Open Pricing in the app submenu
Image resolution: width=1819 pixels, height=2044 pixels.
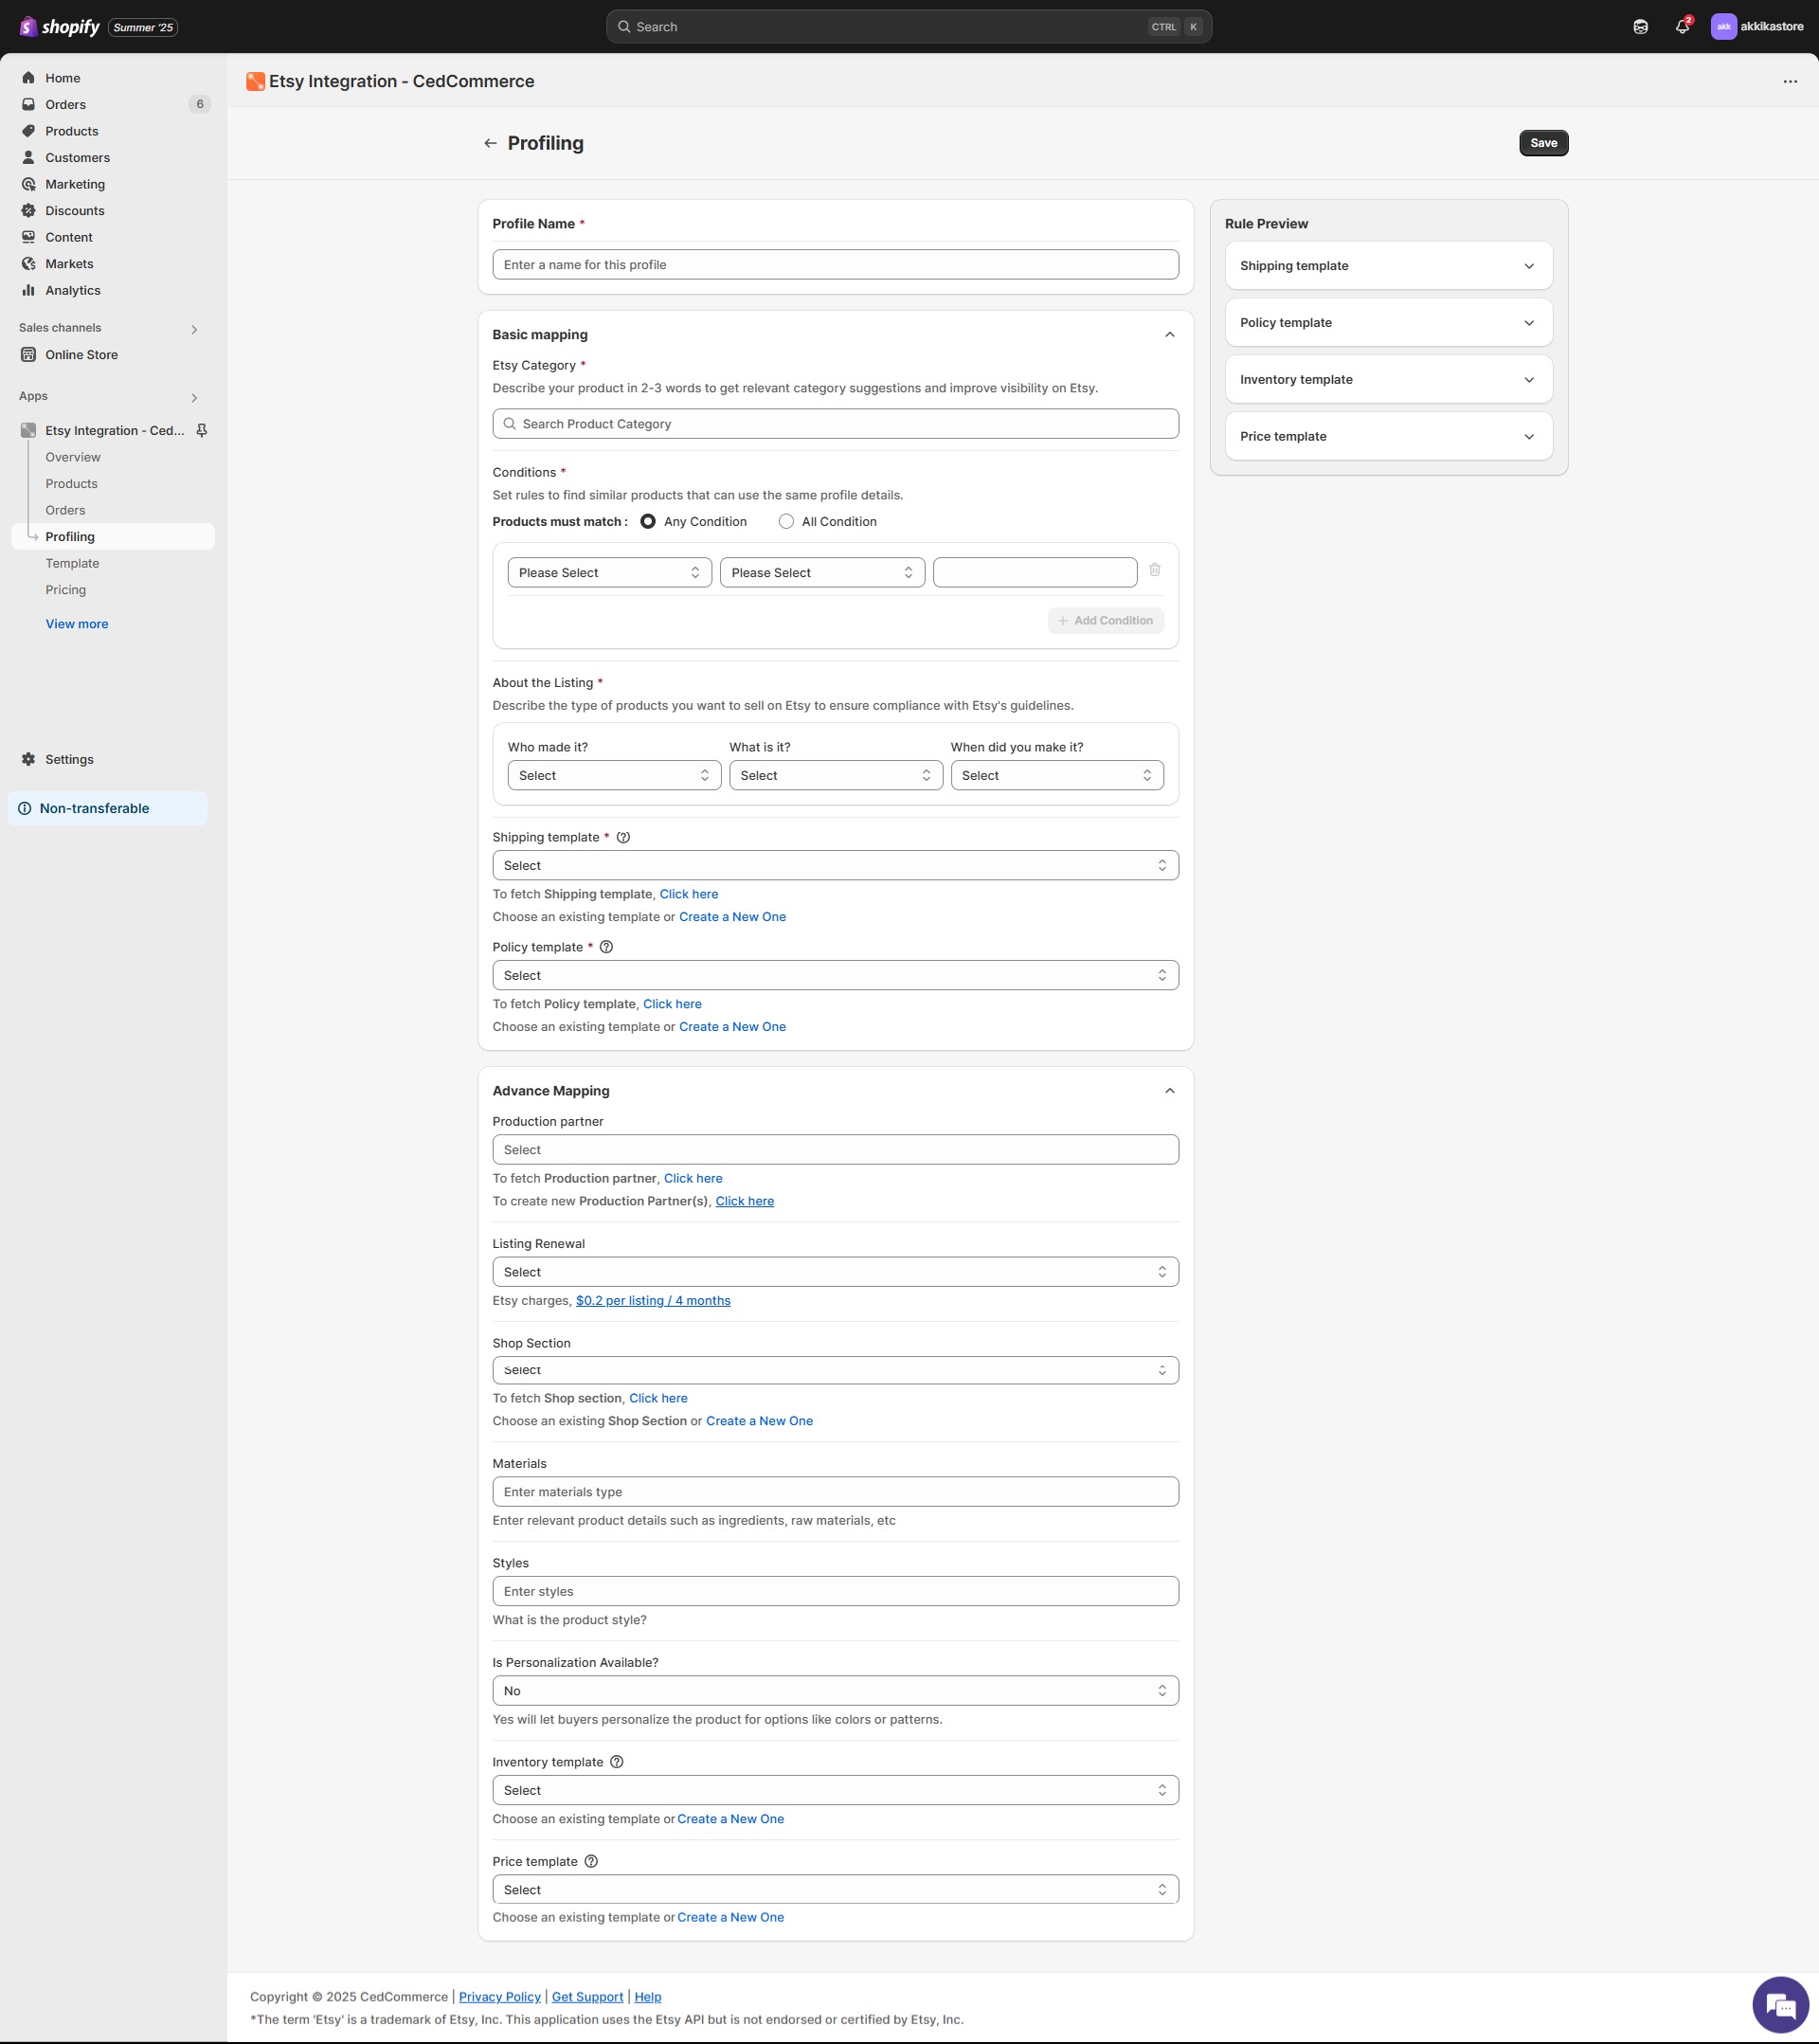pos(65,590)
